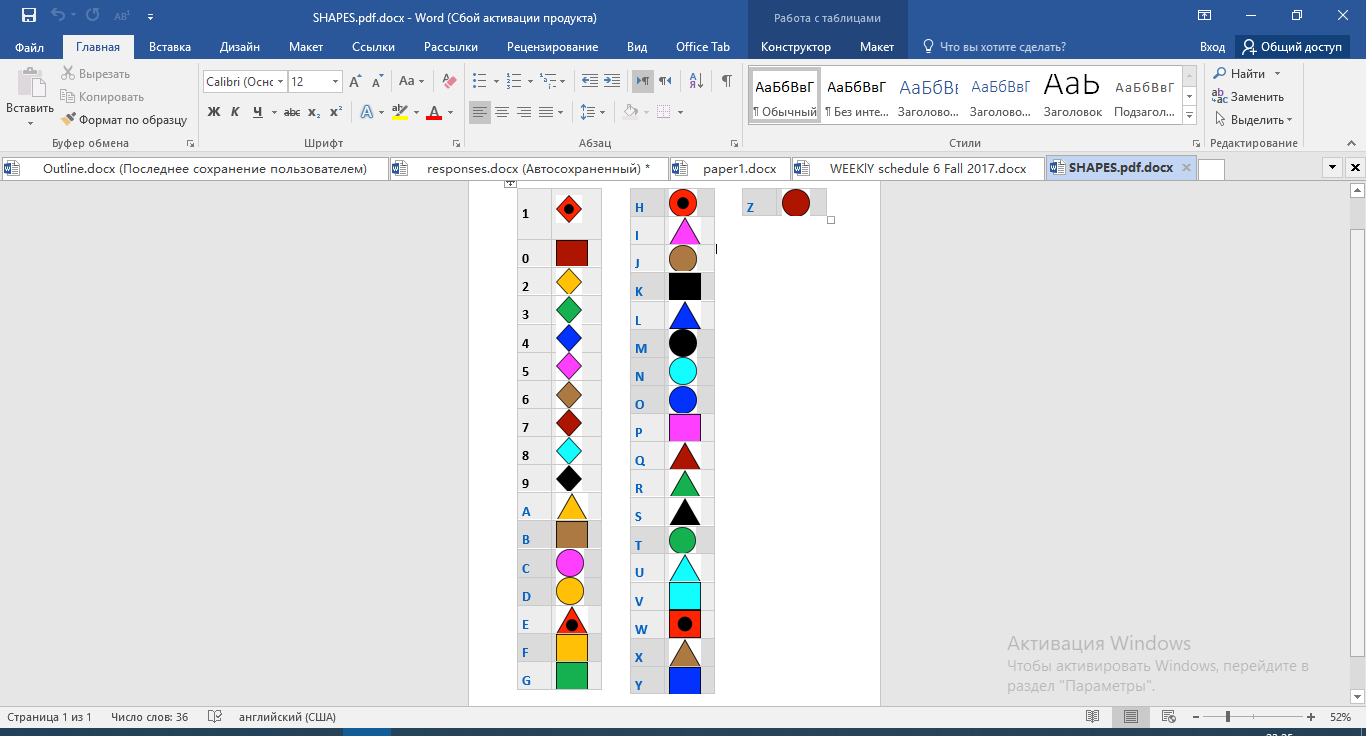Switch to the Outline.docx document tab
The image size is (1366, 736).
tap(195, 168)
